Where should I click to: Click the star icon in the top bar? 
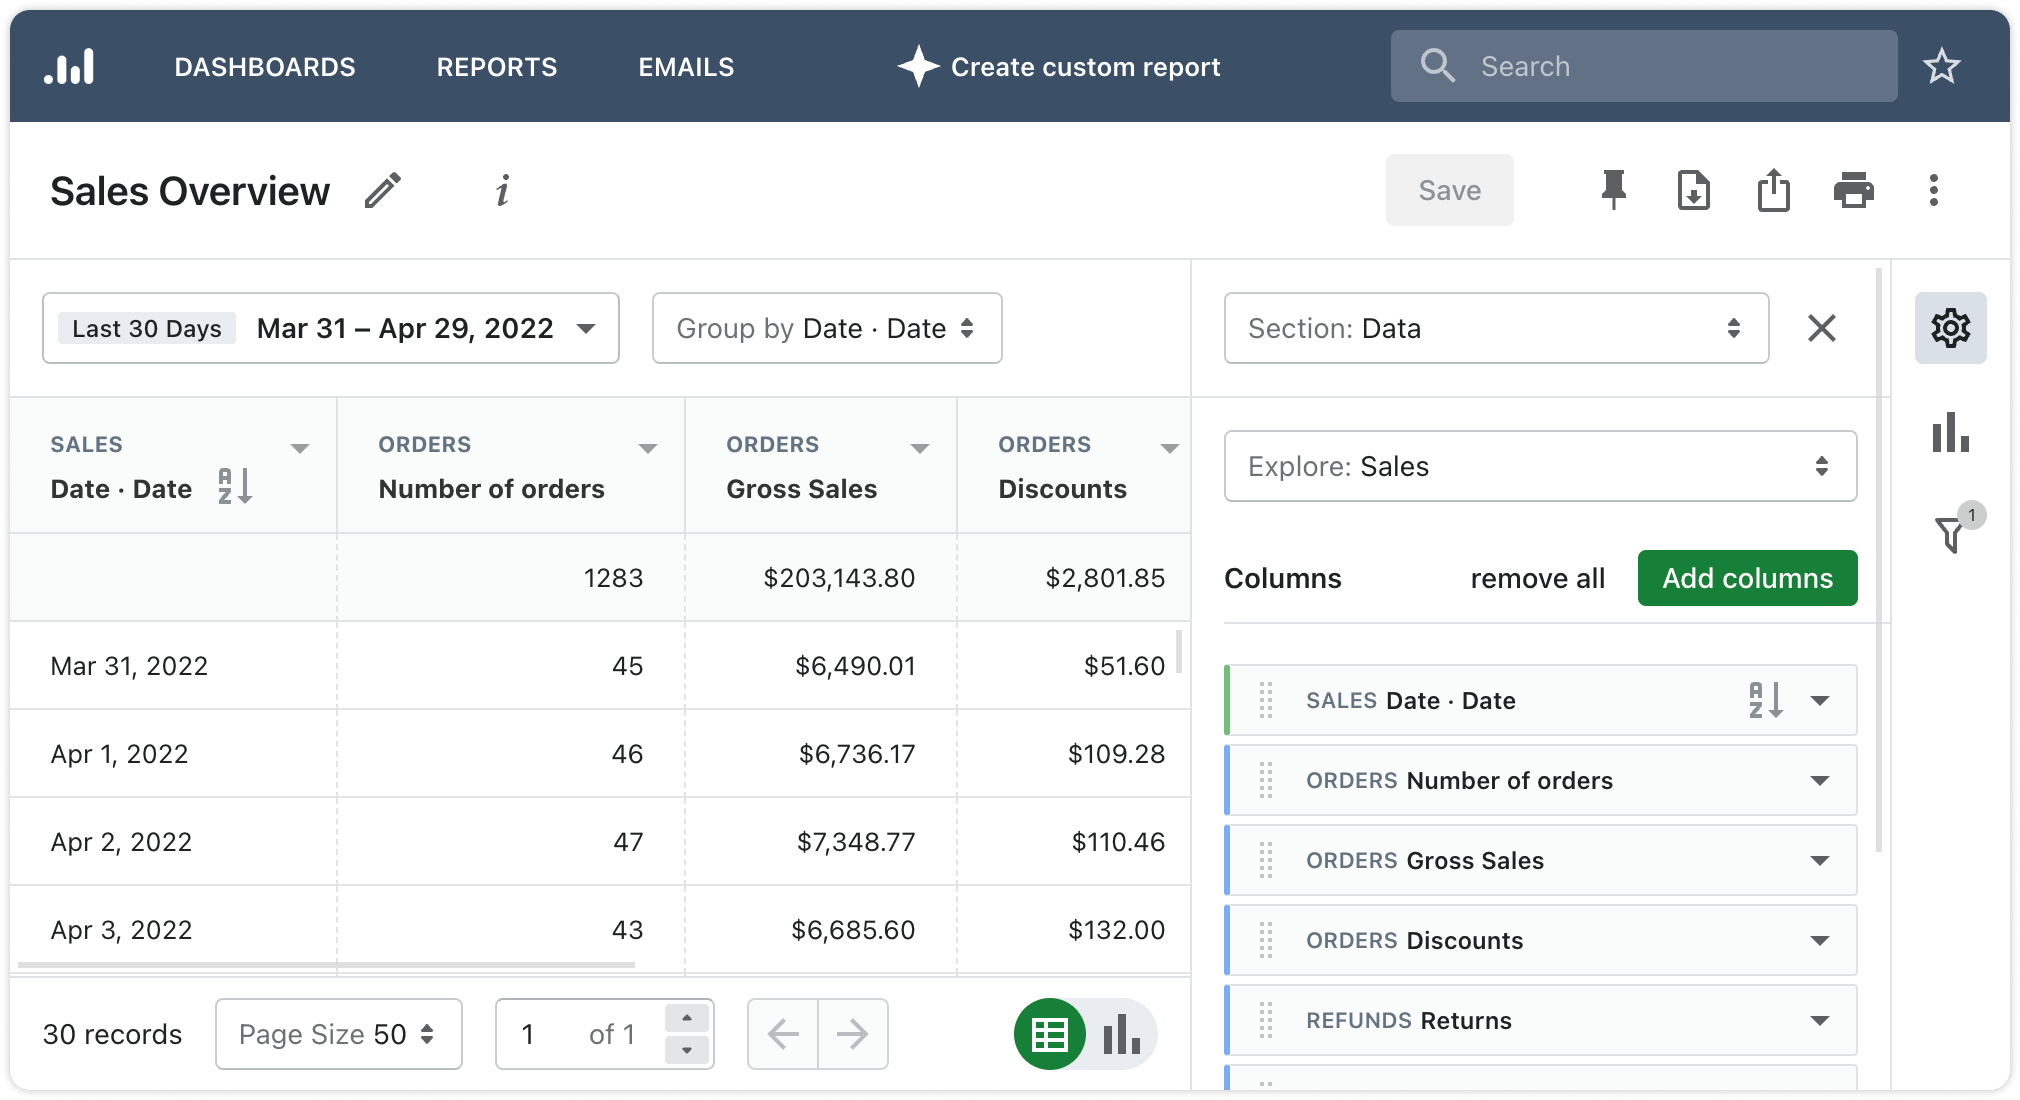pyautogui.click(x=1941, y=66)
